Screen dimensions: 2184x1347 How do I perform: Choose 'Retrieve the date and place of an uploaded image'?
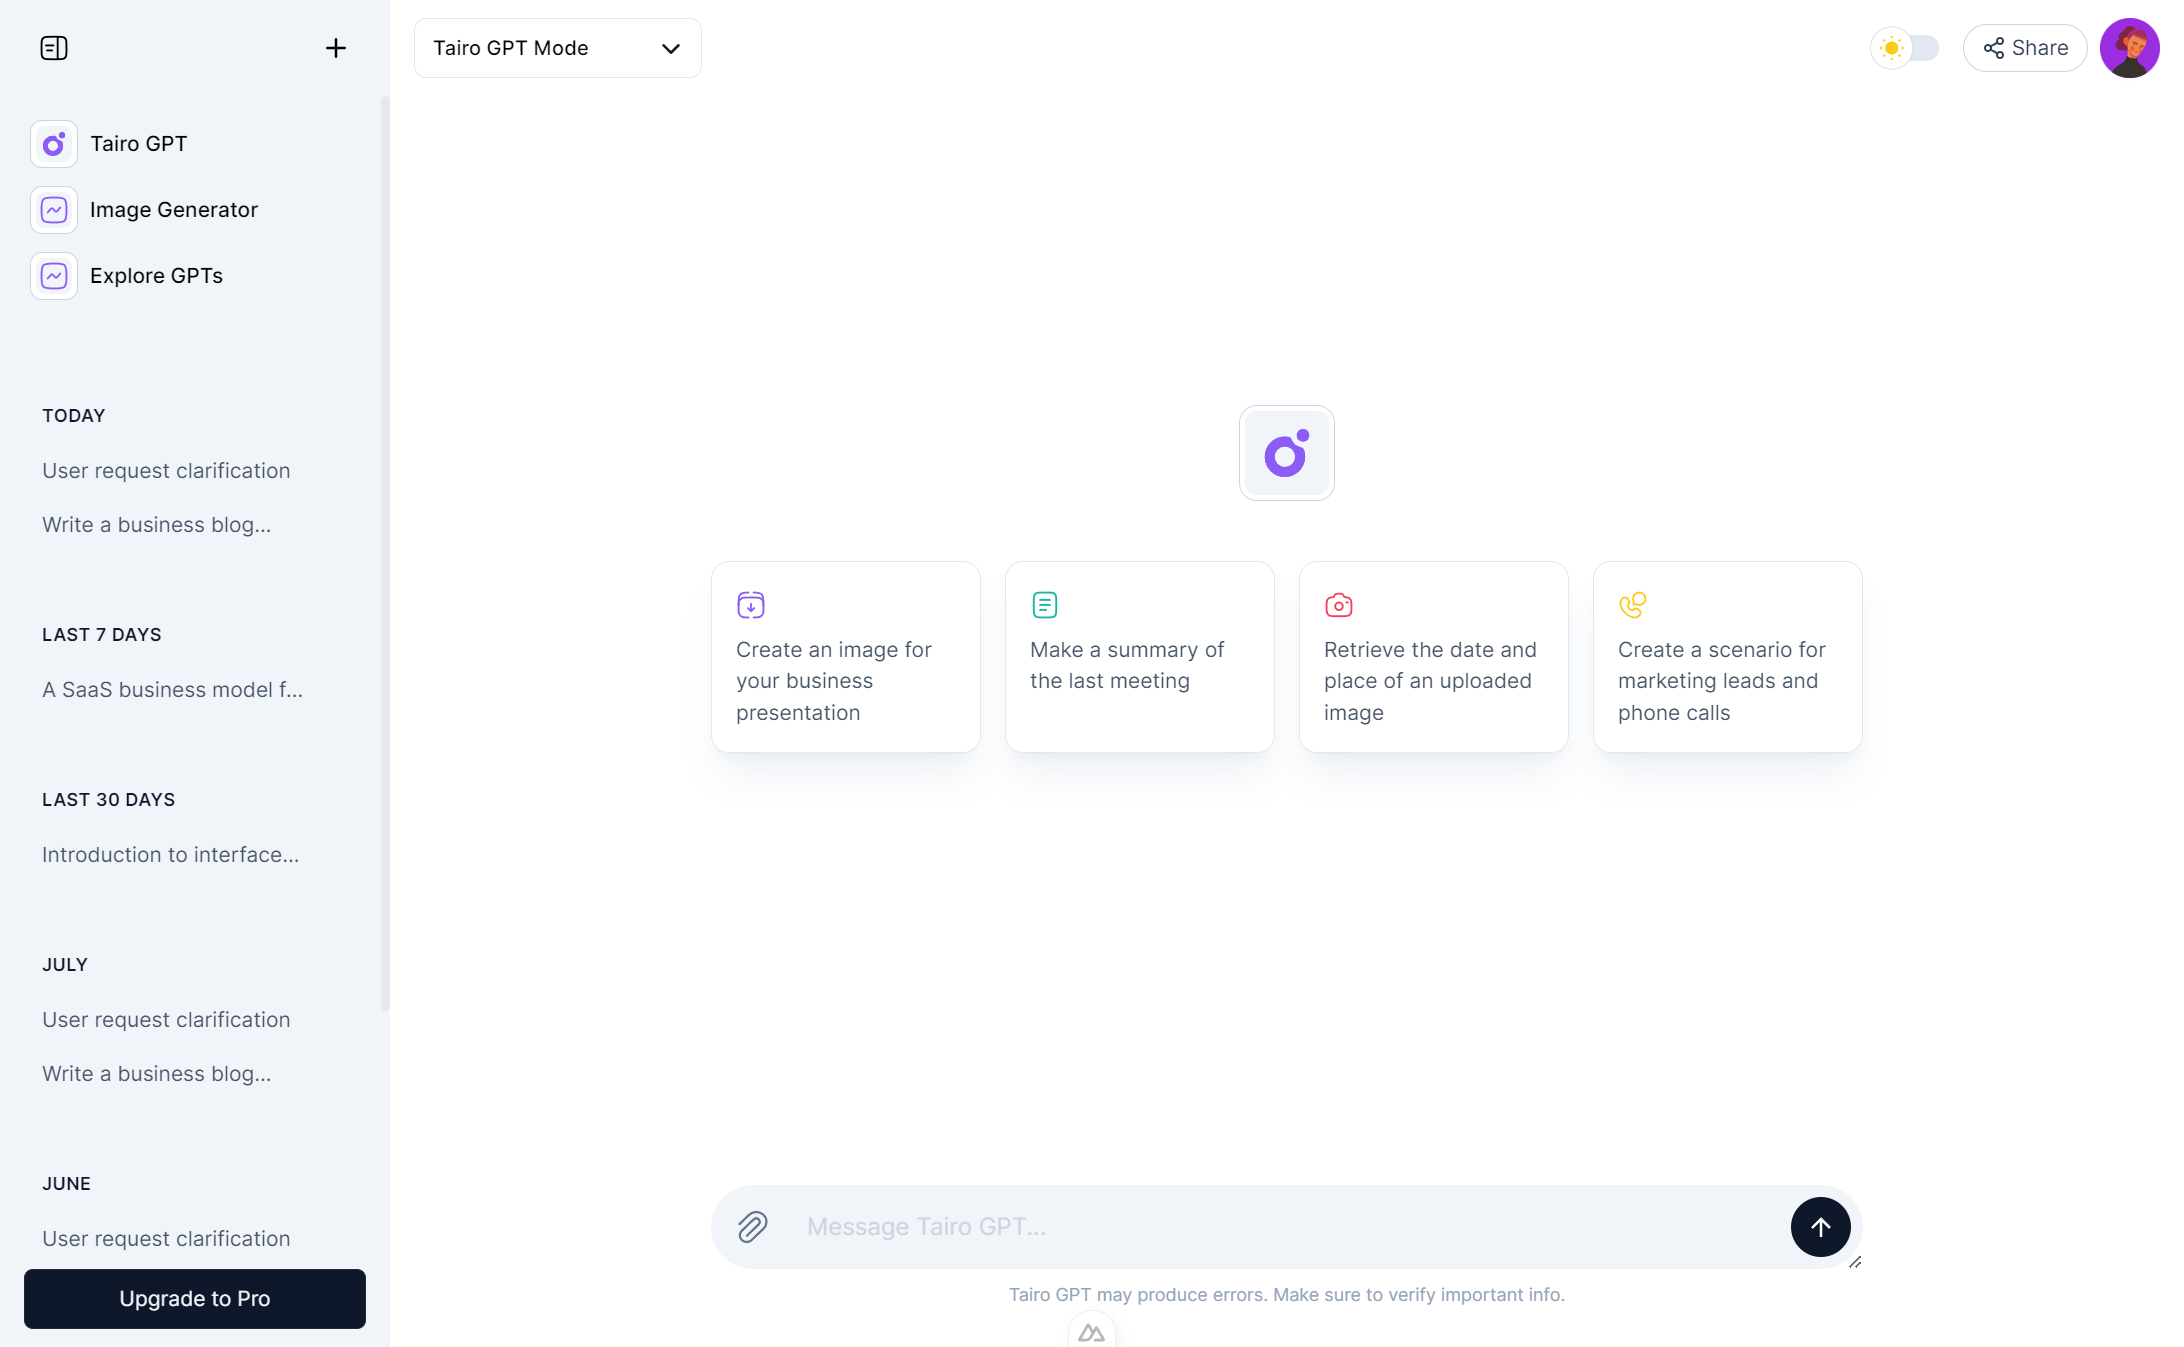coord(1433,657)
